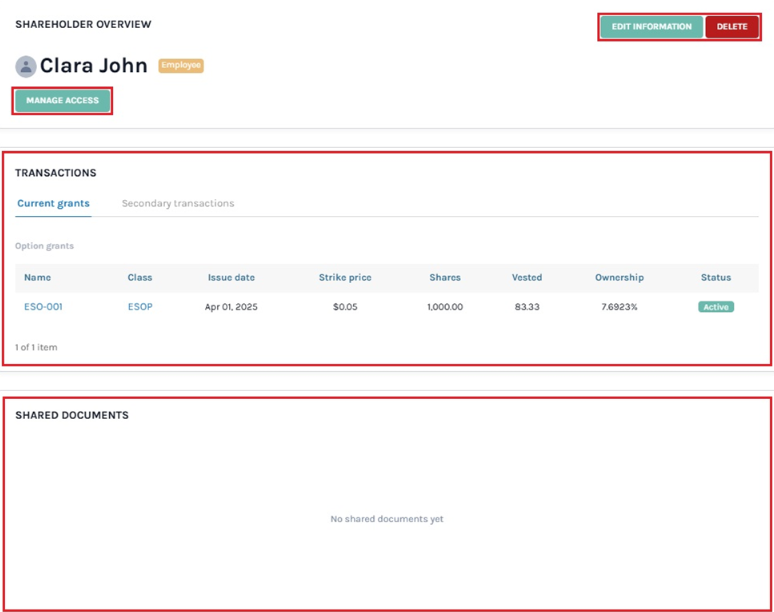Click the red Delete button
The height and width of the screenshot is (612, 774).
[x=732, y=27]
